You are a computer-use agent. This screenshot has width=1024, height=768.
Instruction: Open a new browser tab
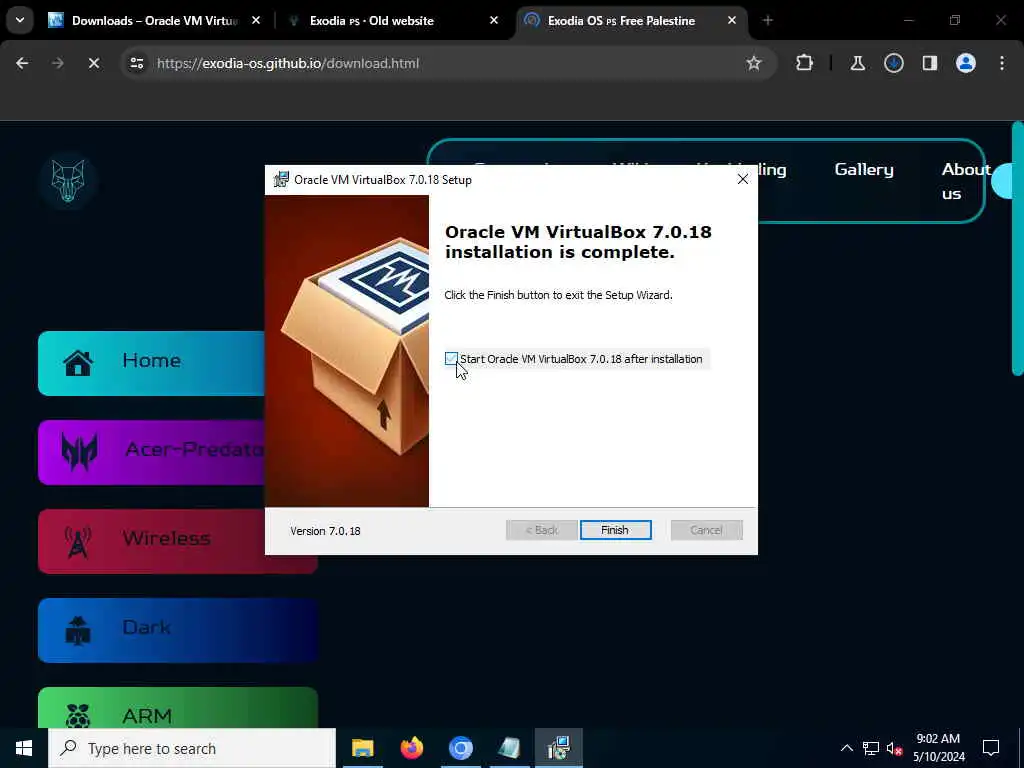(x=768, y=21)
